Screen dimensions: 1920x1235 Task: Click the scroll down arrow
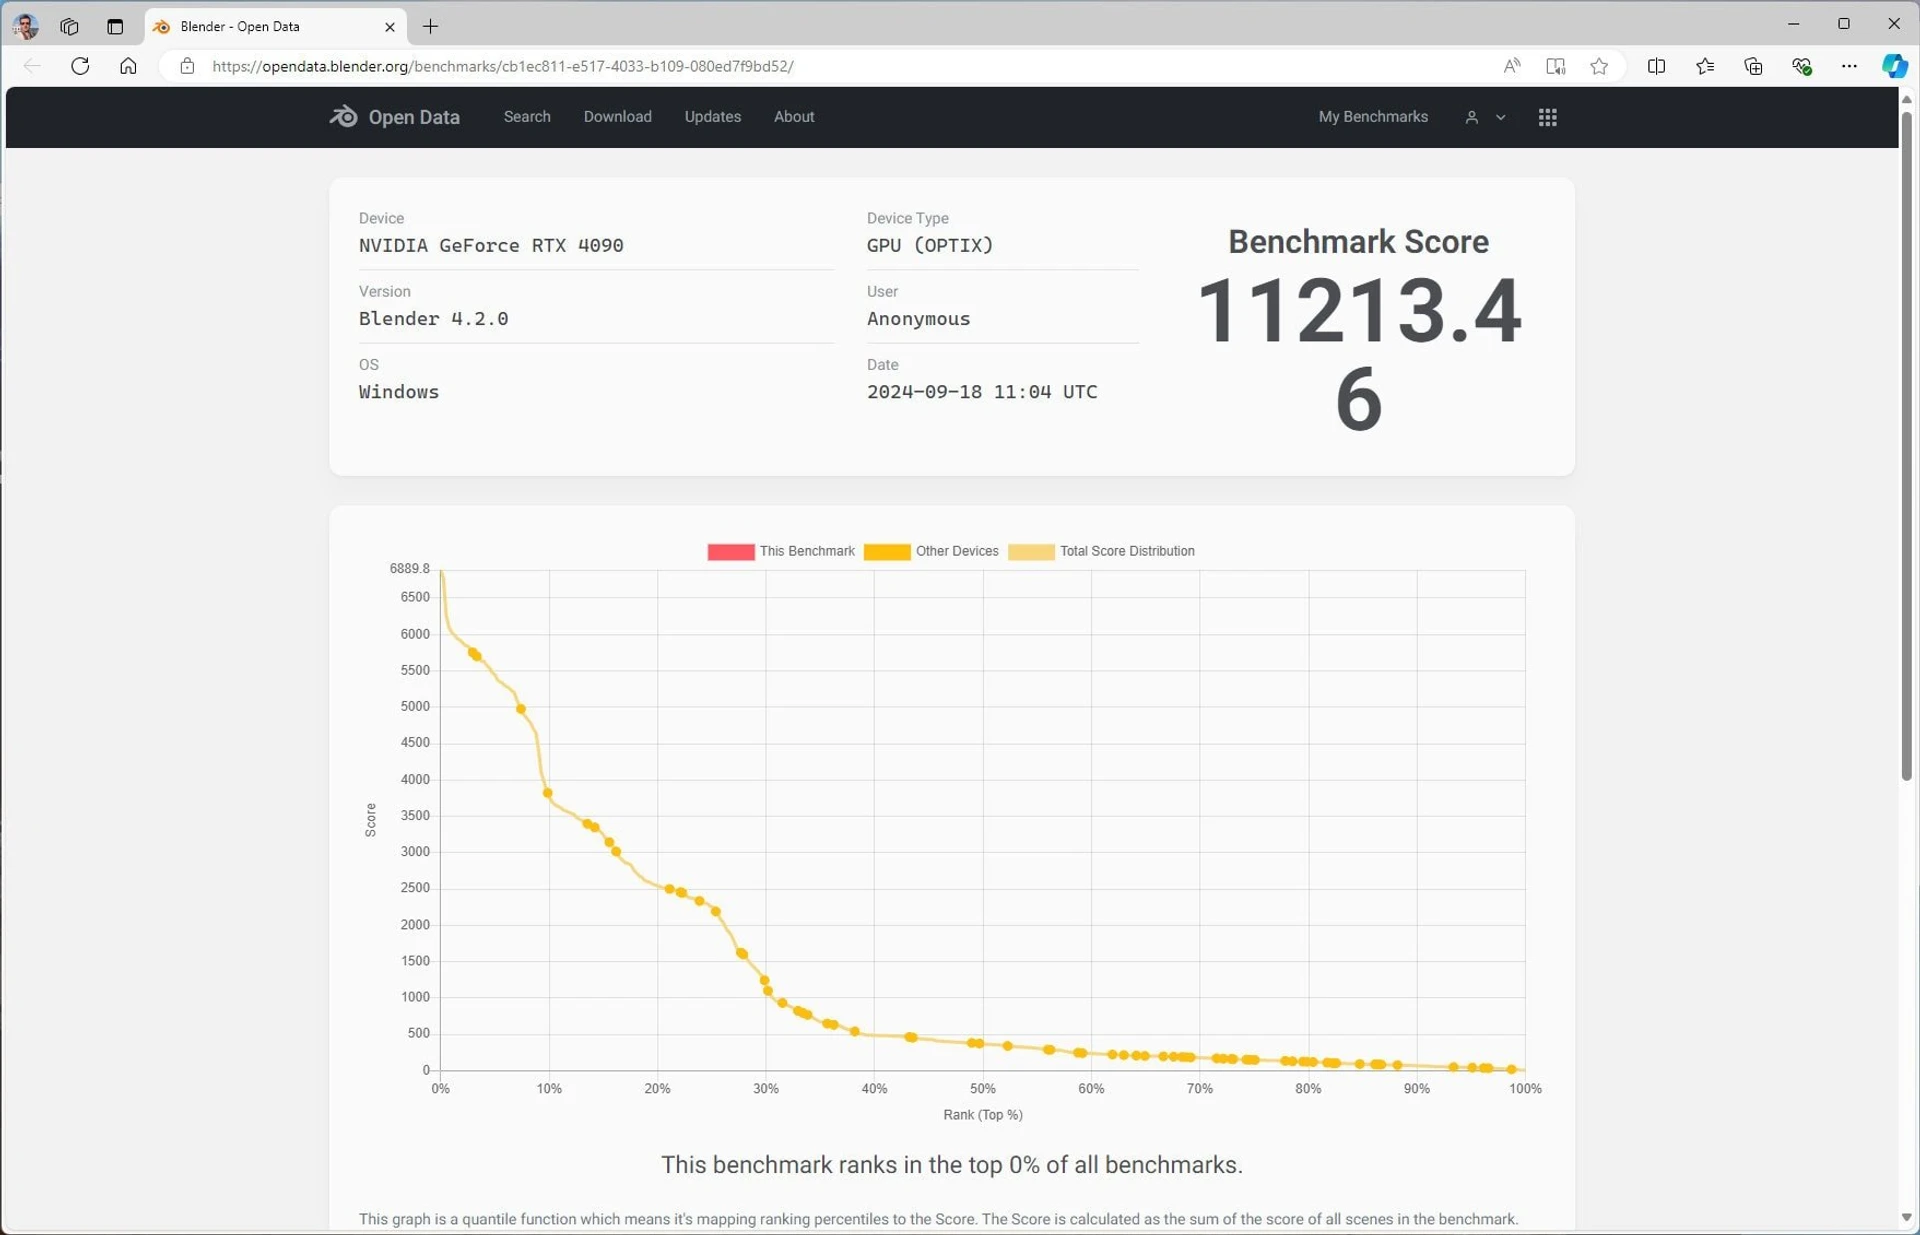point(1906,1217)
